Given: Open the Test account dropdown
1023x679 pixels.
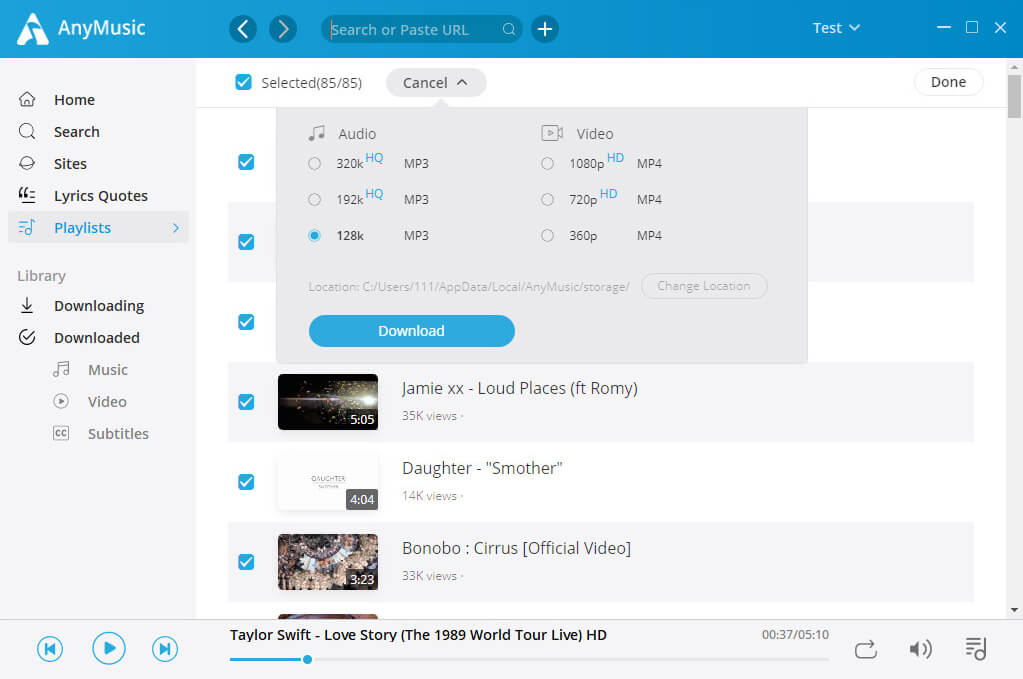Looking at the screenshot, I should point(836,28).
